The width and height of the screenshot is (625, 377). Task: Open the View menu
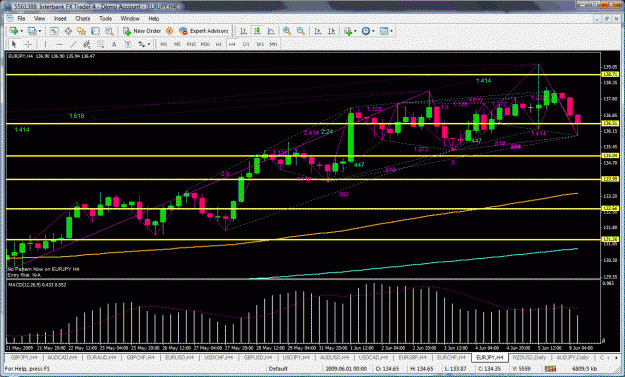(x=39, y=18)
